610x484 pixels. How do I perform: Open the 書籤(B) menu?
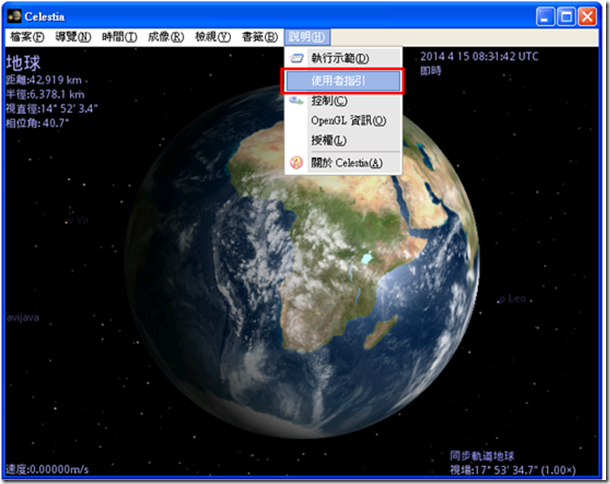click(x=259, y=37)
